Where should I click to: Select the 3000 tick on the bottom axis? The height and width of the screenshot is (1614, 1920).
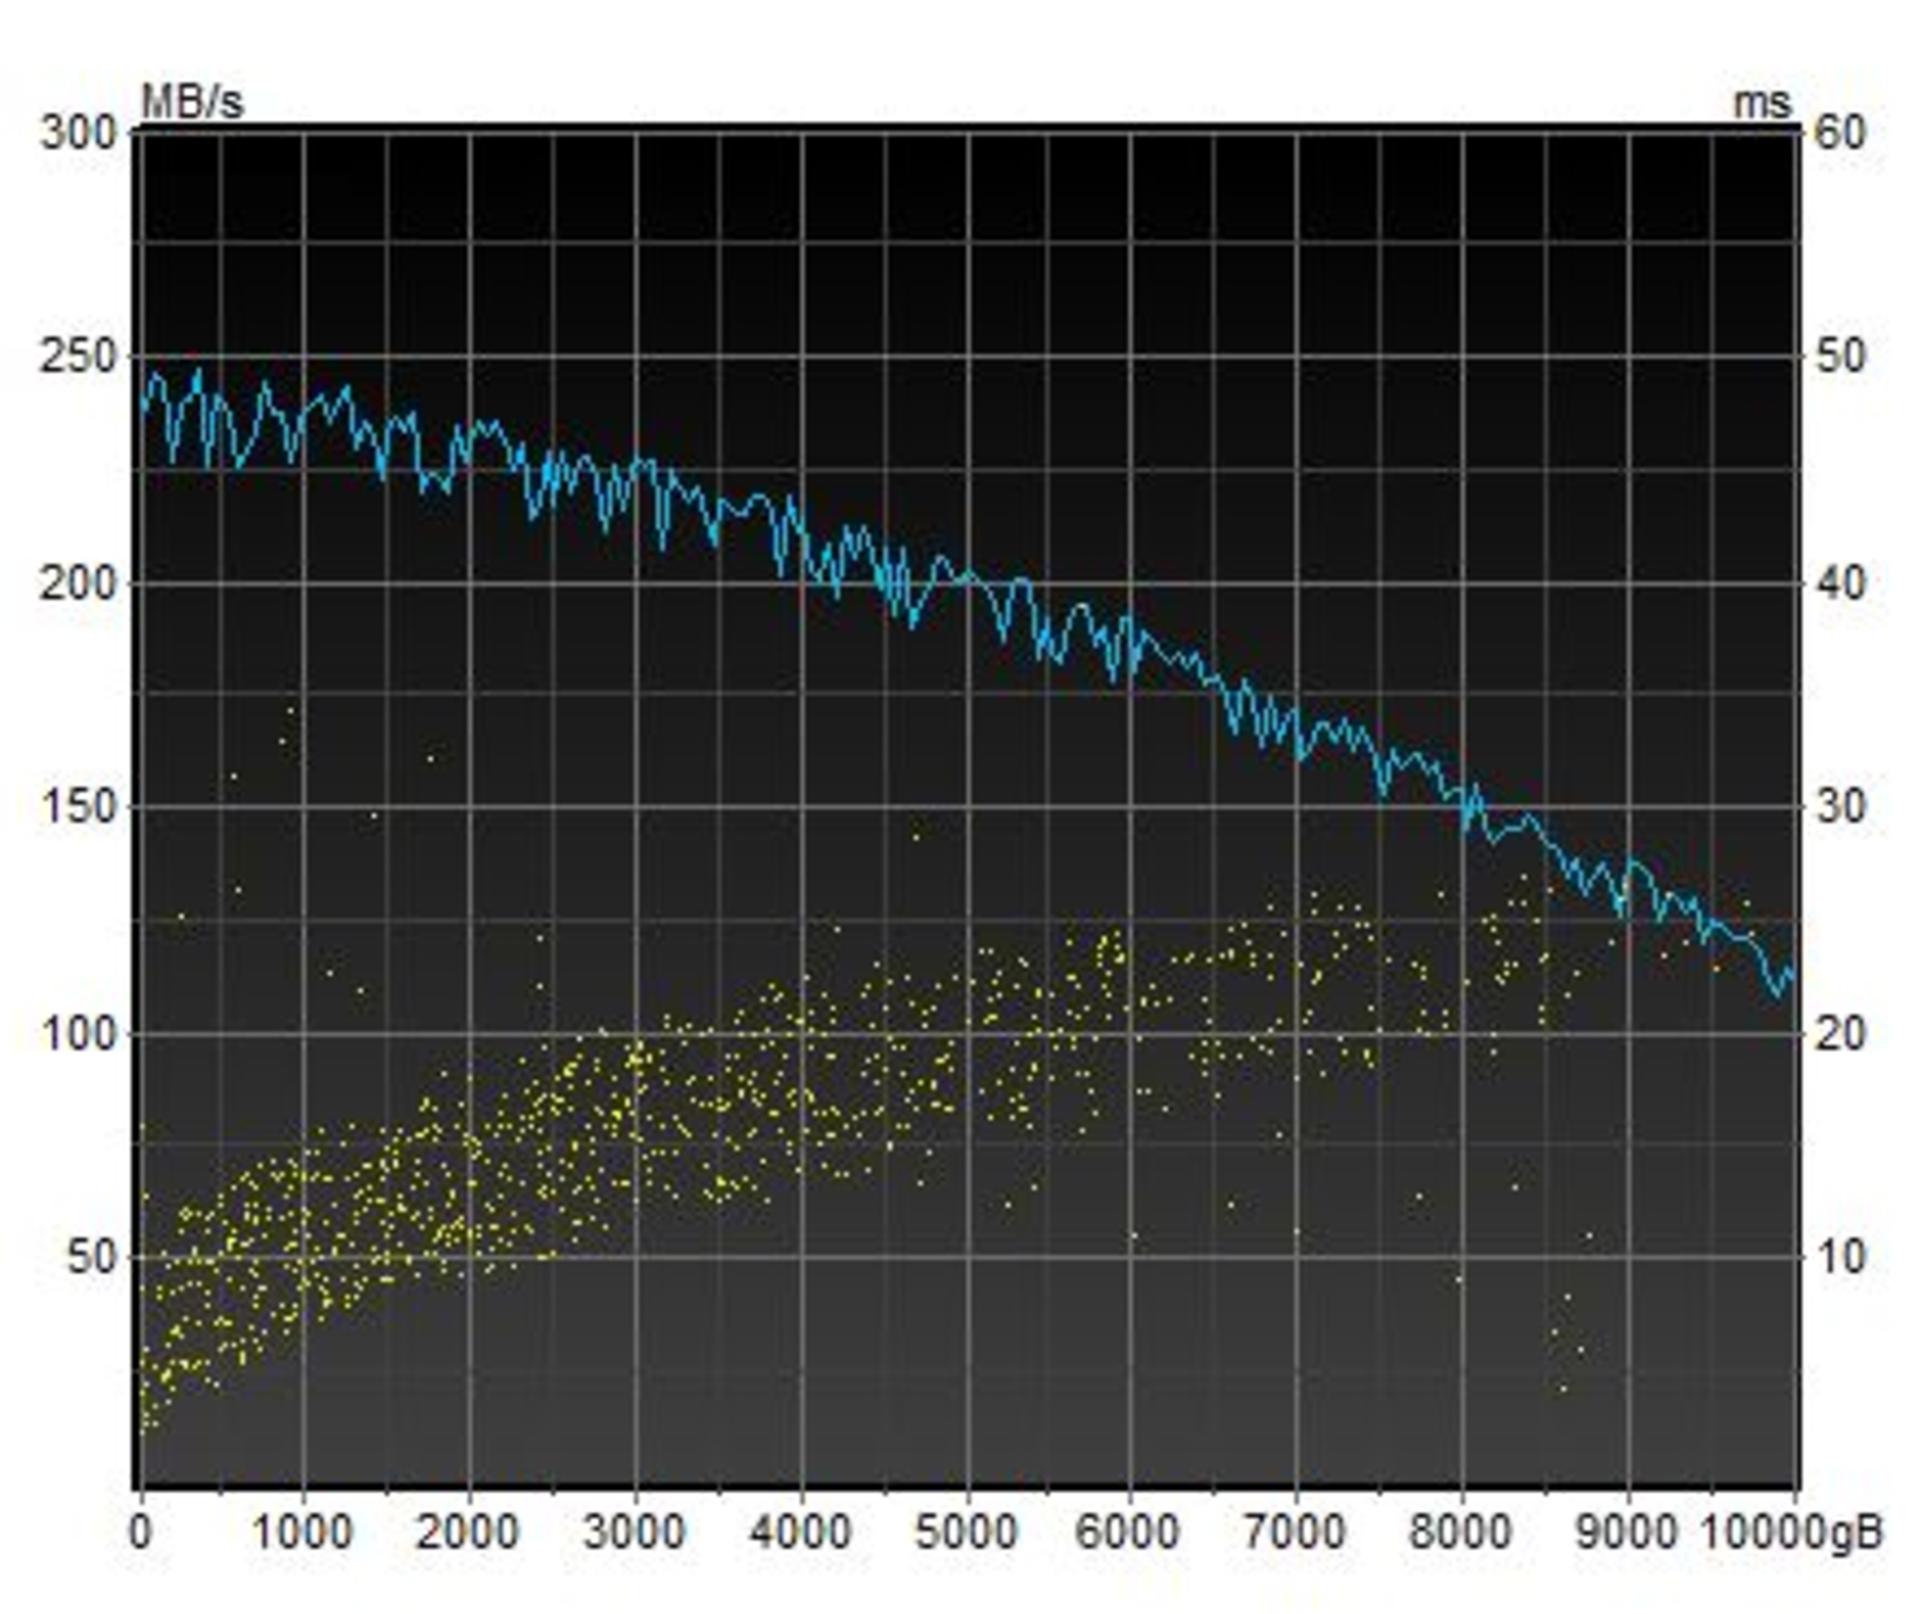coord(634,1532)
